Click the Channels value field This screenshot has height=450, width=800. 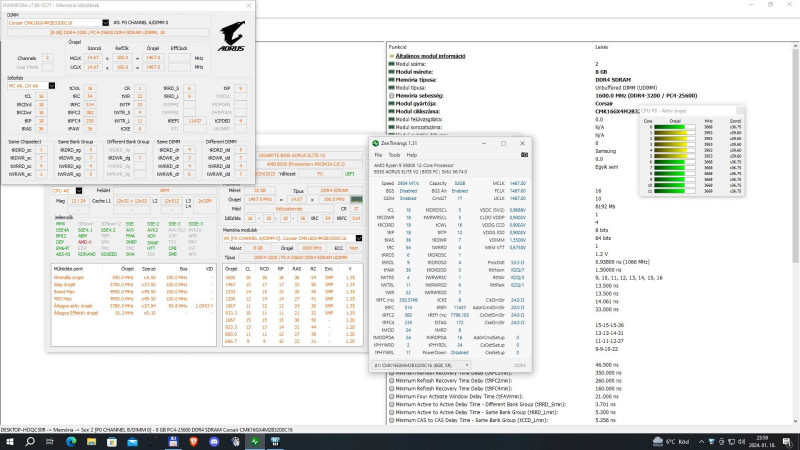[47, 58]
